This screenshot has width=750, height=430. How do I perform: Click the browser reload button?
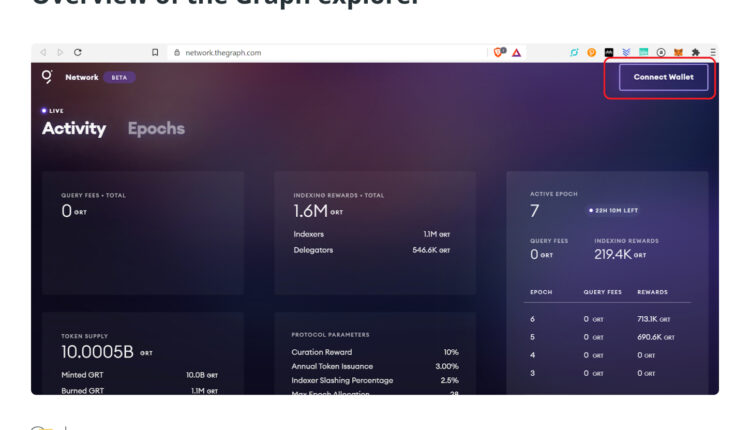tap(78, 52)
